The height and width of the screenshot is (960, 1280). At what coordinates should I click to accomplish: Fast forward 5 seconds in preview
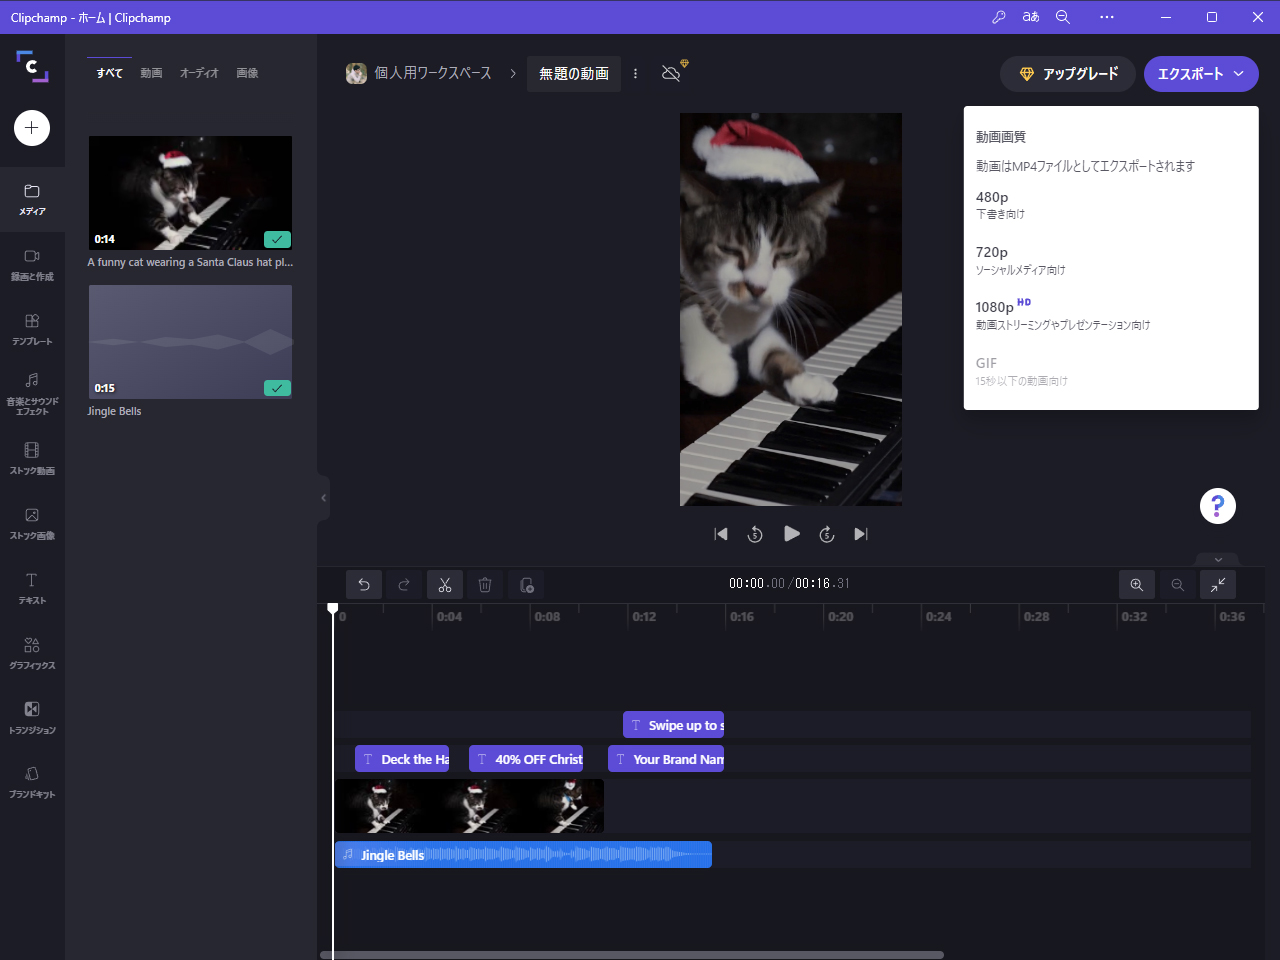[x=827, y=534]
